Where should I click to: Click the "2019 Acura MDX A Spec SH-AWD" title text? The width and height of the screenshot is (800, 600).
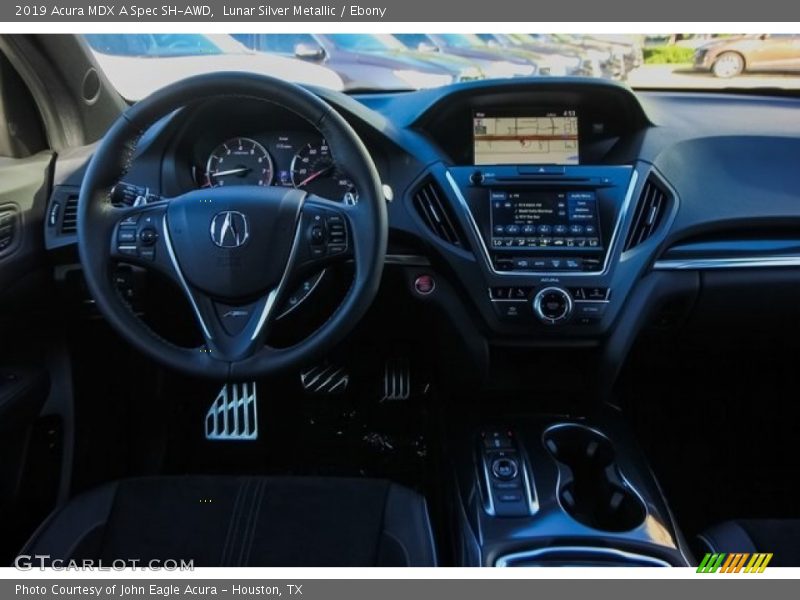pos(114,11)
